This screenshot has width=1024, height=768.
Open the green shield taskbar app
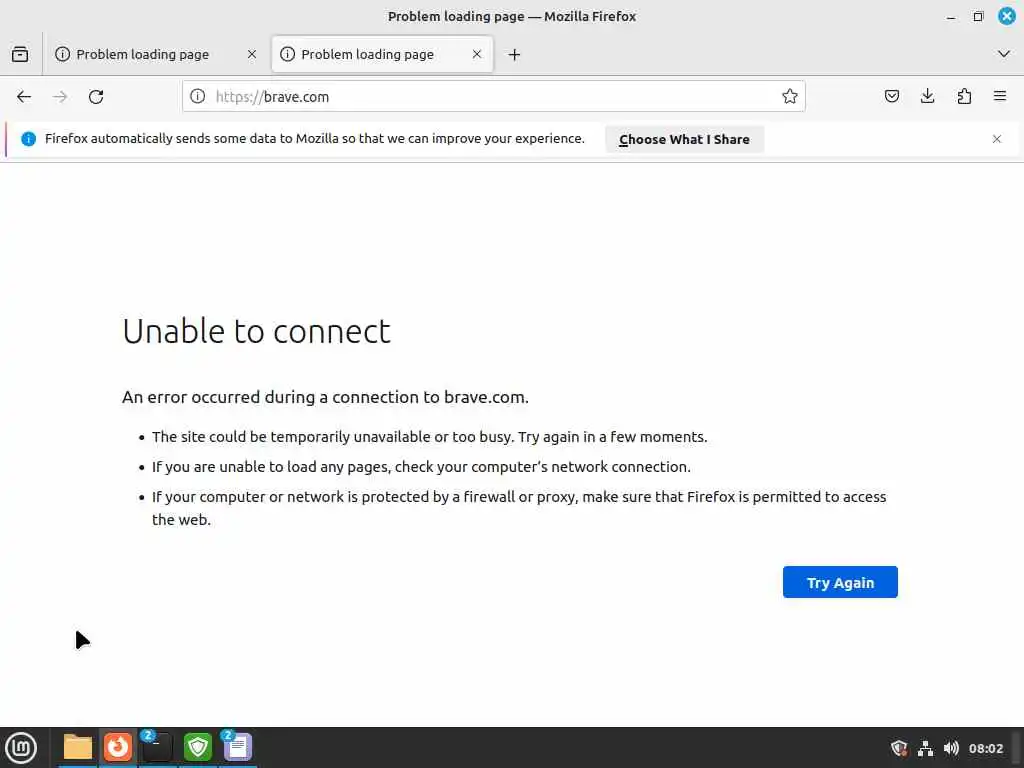coord(197,747)
